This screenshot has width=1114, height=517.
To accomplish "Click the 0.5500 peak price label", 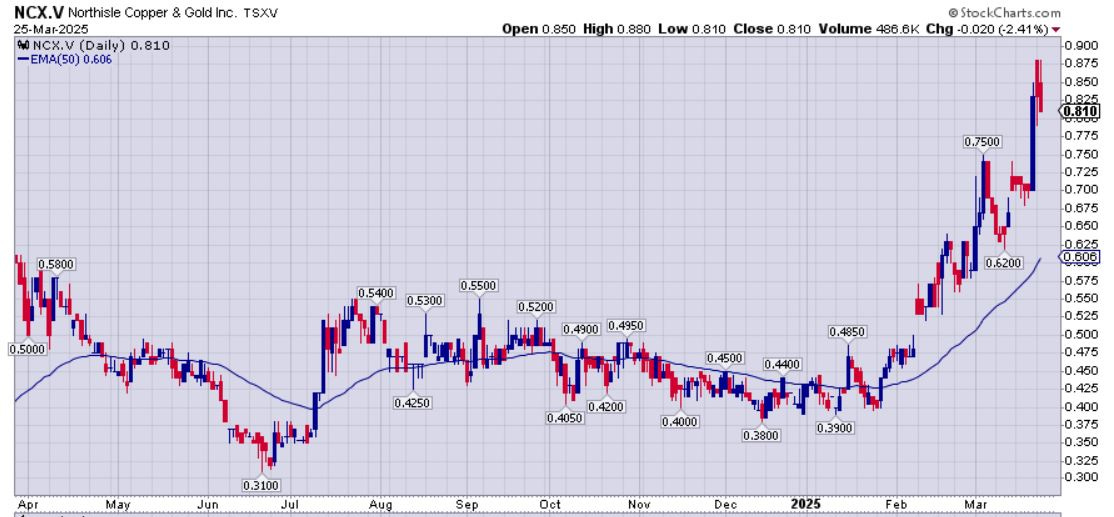I will [480, 285].
